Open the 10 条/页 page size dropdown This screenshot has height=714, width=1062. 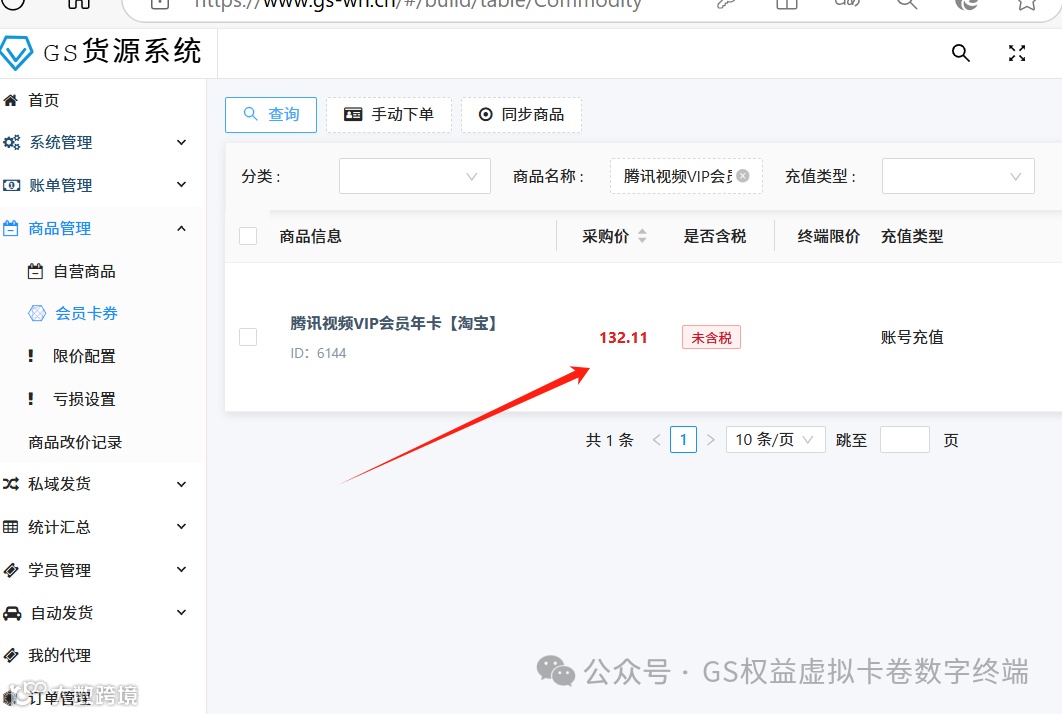[x=776, y=440]
